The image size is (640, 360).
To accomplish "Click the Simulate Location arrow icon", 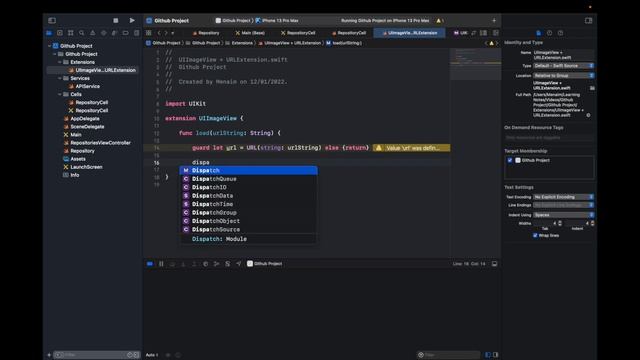I will coord(239,264).
